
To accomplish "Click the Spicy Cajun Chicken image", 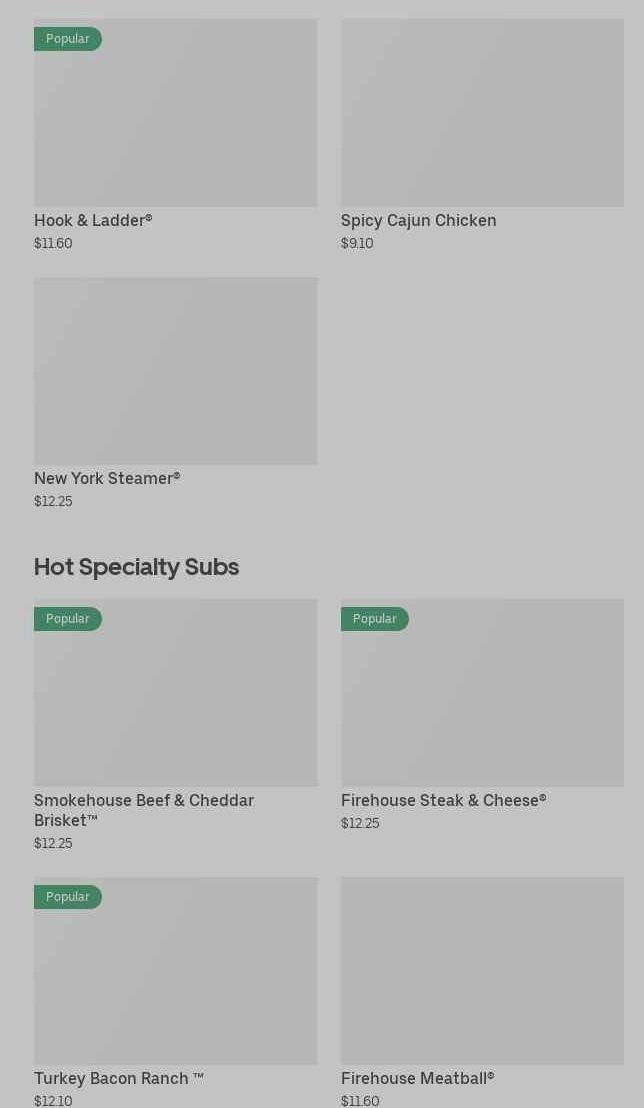I will (x=482, y=112).
